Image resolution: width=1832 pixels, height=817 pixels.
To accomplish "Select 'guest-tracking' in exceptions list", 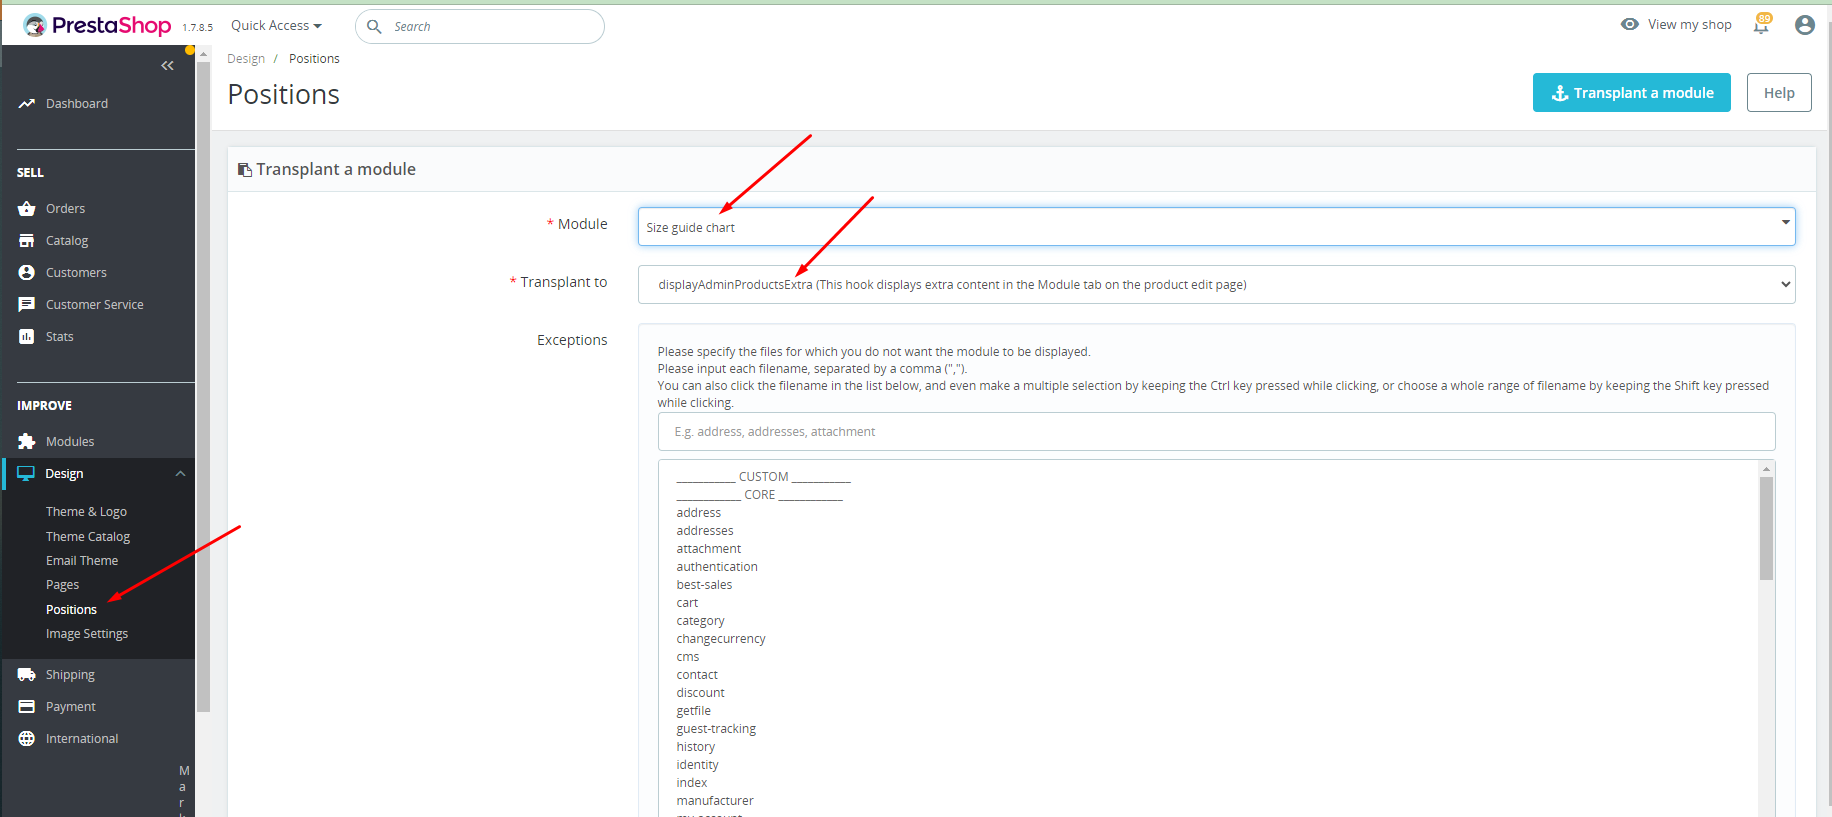I will 716,729.
